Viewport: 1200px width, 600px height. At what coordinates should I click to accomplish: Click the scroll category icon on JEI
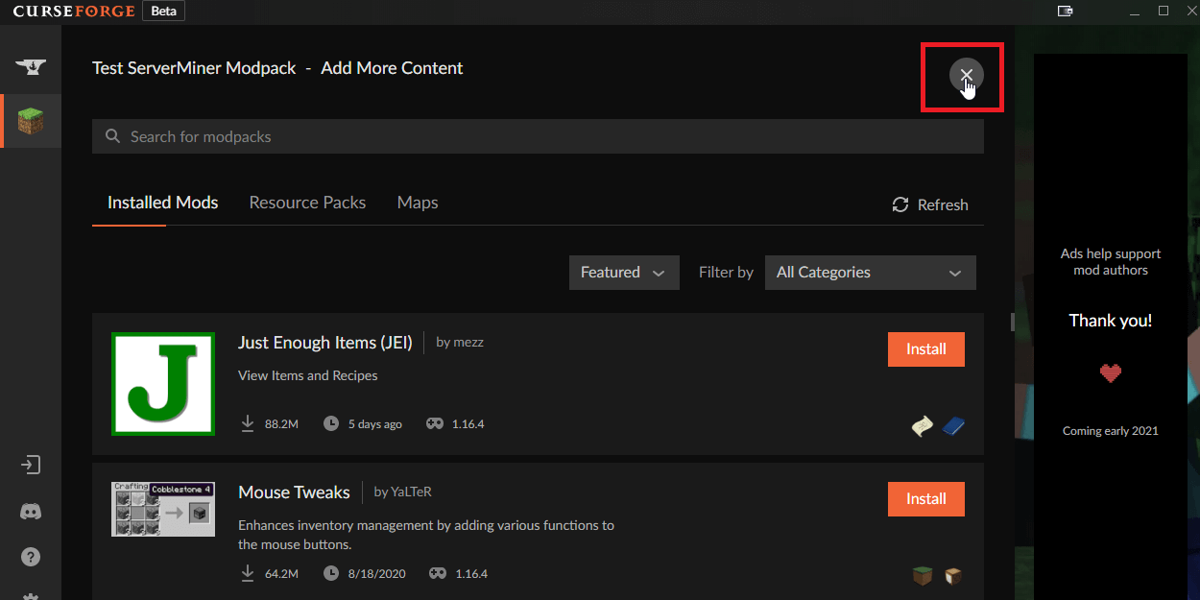(922, 426)
